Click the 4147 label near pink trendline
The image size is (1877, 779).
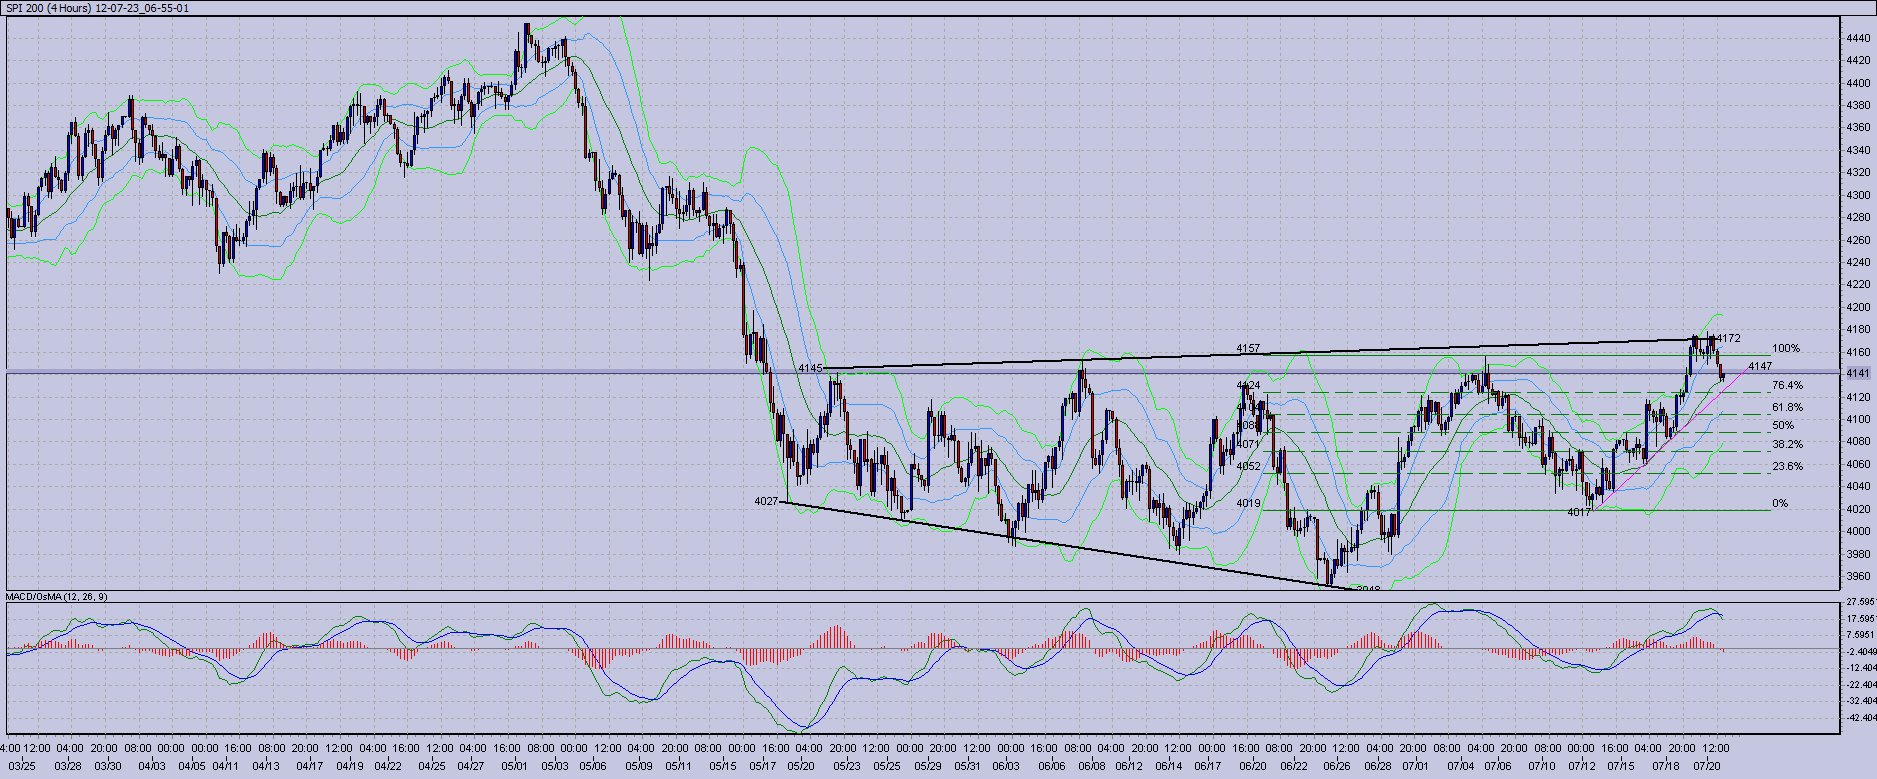[1760, 367]
